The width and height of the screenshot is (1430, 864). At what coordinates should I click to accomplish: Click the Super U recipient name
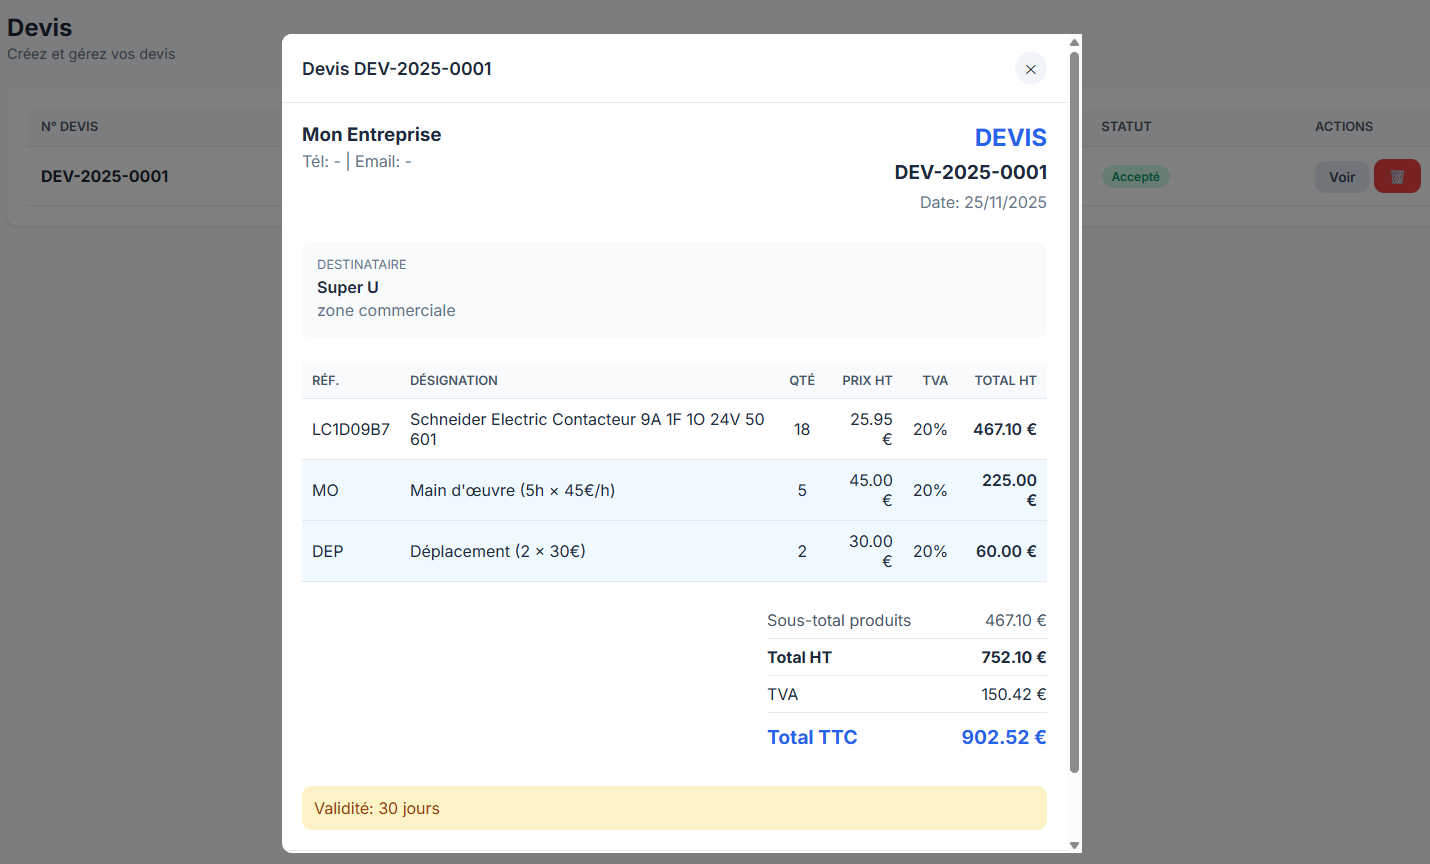click(348, 288)
